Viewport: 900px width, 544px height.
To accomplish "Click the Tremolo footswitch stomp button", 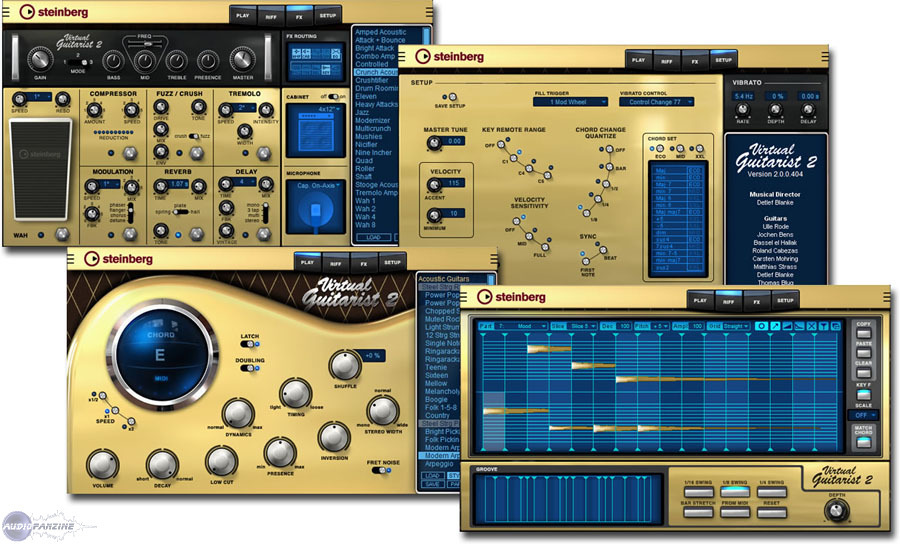I will point(263,153).
